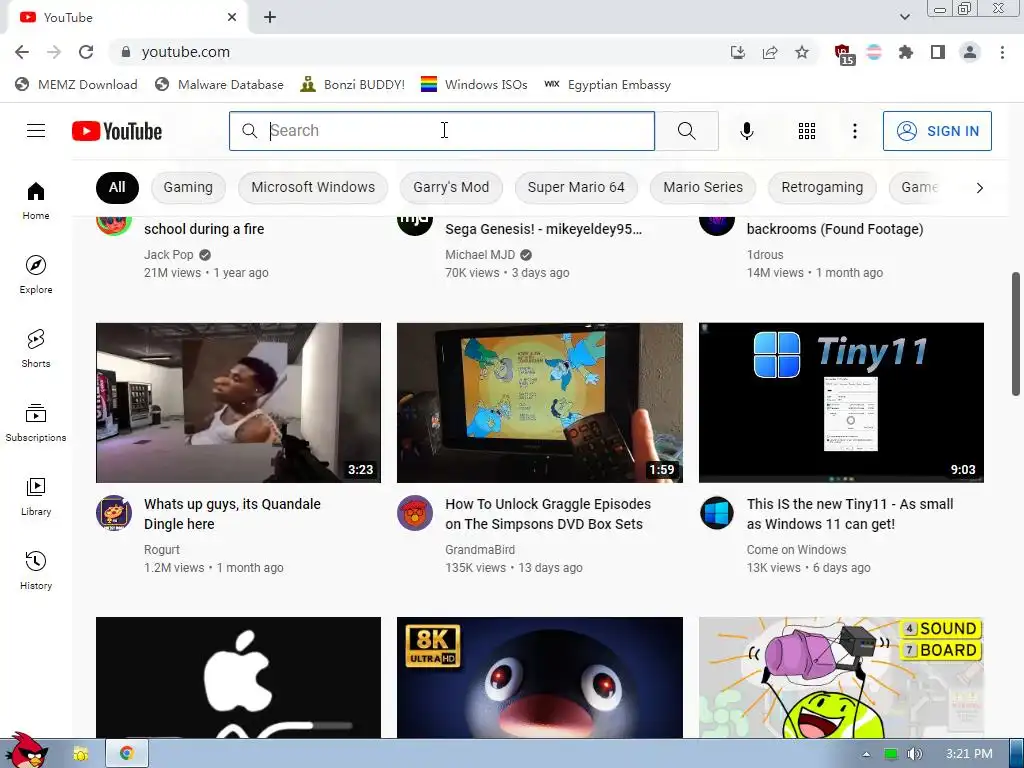
Task: Open the YouTube apps grid icon
Action: click(807, 131)
